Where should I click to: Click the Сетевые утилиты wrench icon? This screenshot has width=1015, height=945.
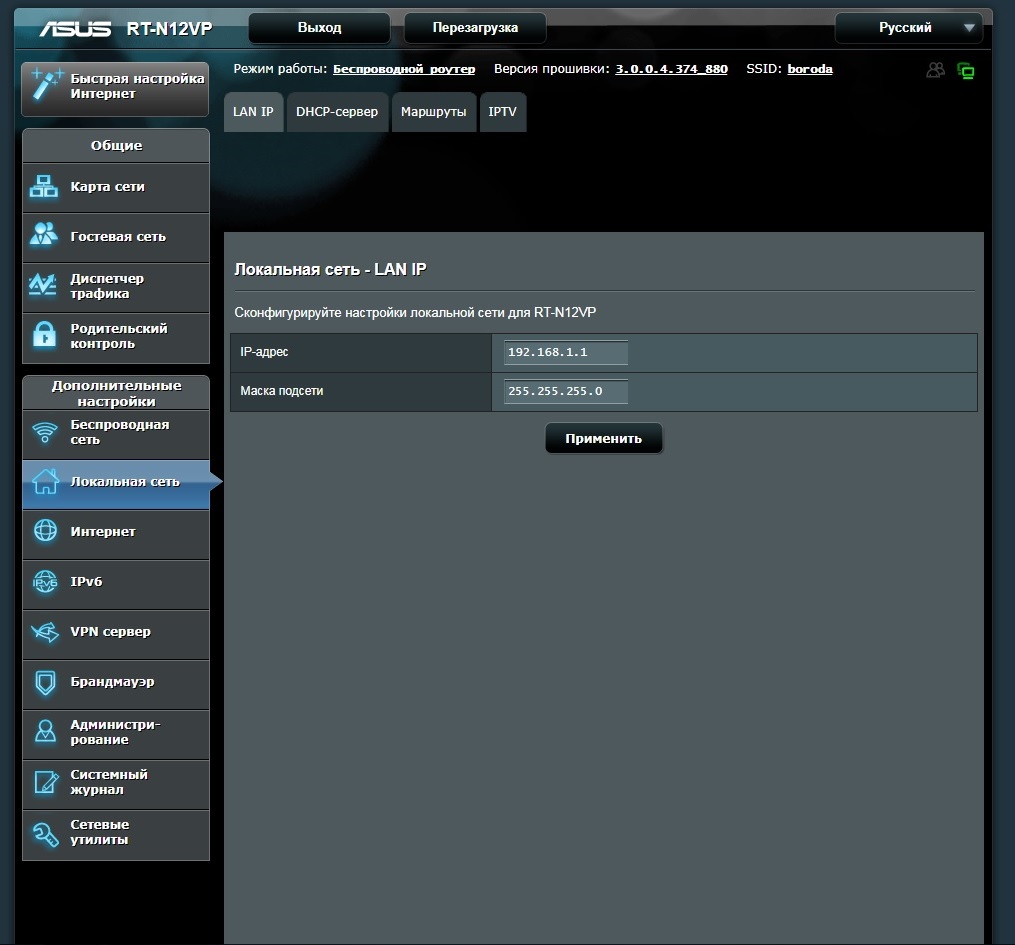[x=45, y=834]
